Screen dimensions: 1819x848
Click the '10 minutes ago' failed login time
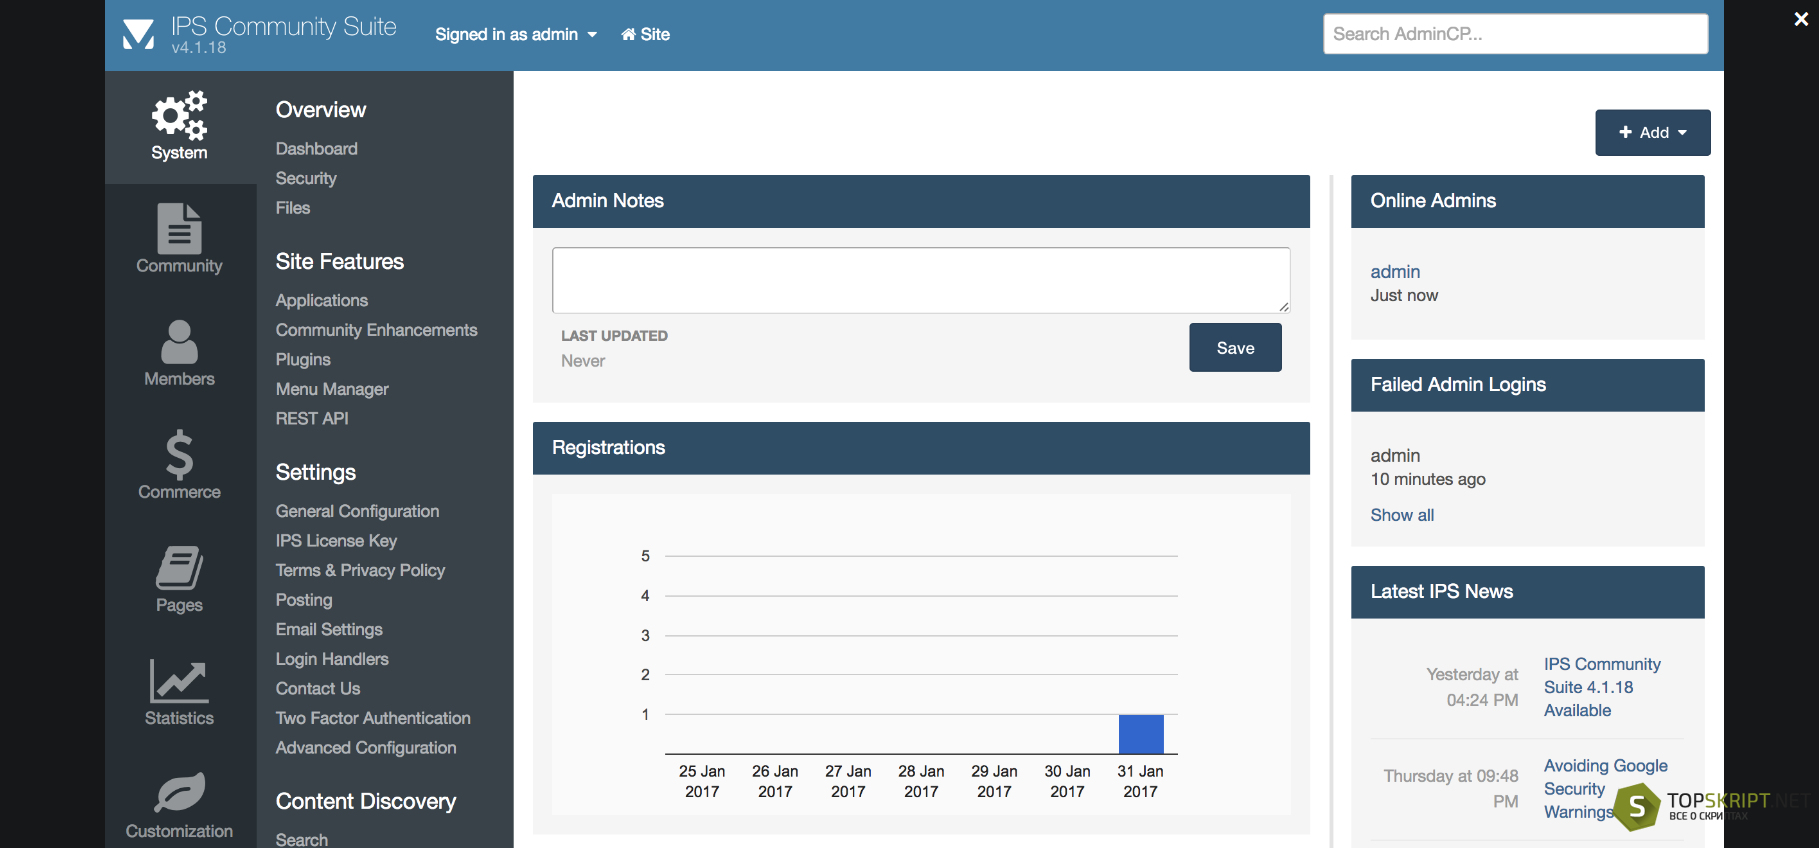(1428, 479)
